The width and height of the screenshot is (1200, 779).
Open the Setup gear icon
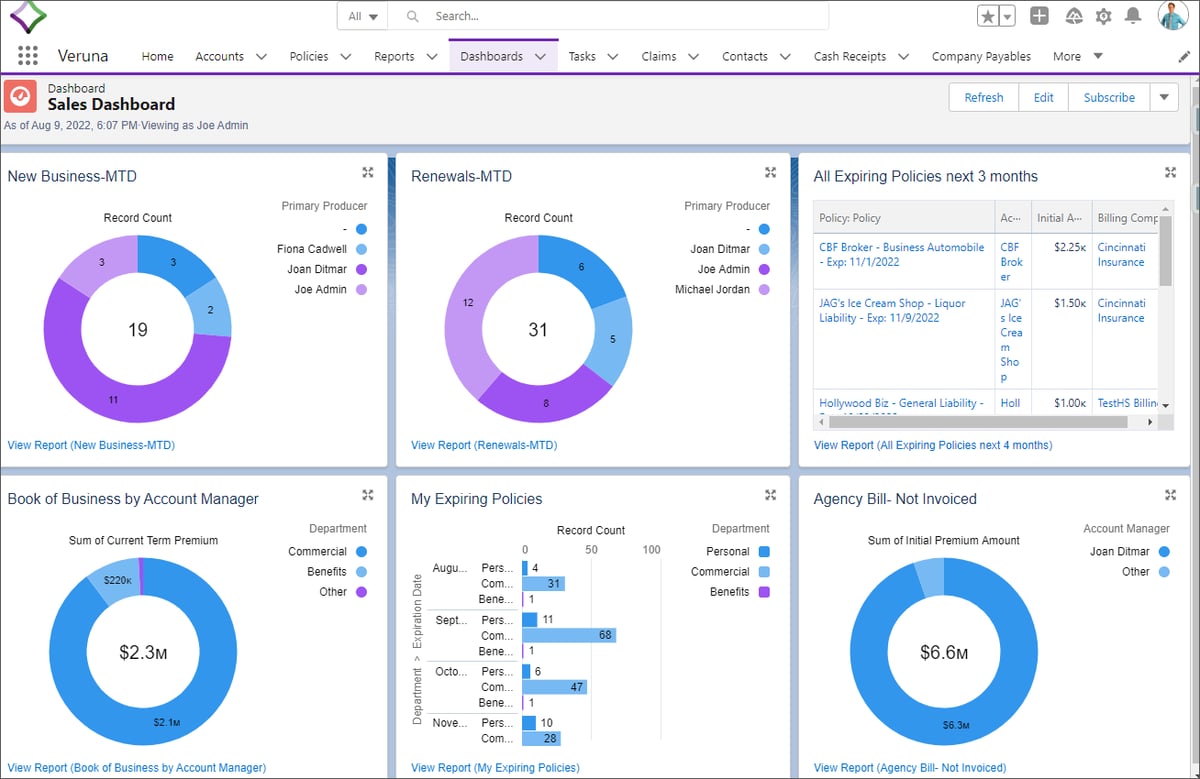click(1104, 16)
